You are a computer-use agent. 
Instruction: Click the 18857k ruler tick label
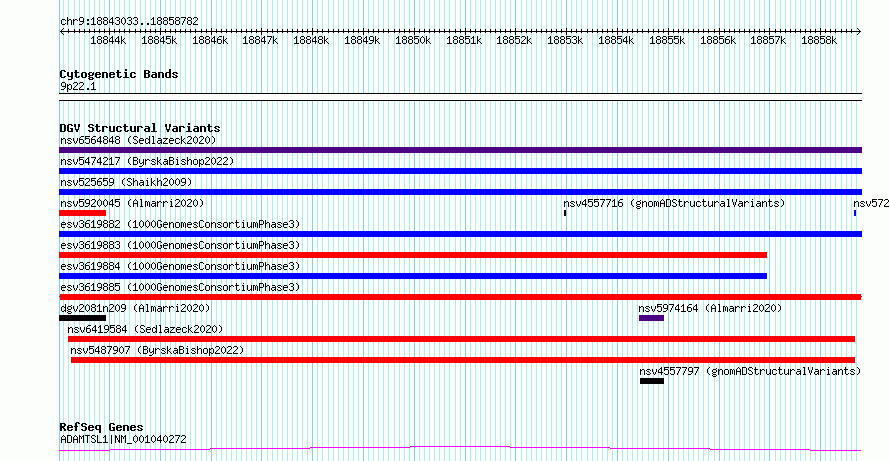[769, 41]
